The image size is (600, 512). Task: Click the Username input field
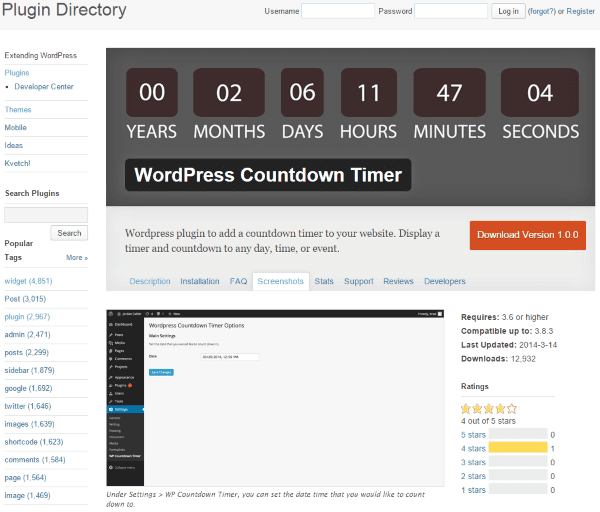(x=338, y=11)
